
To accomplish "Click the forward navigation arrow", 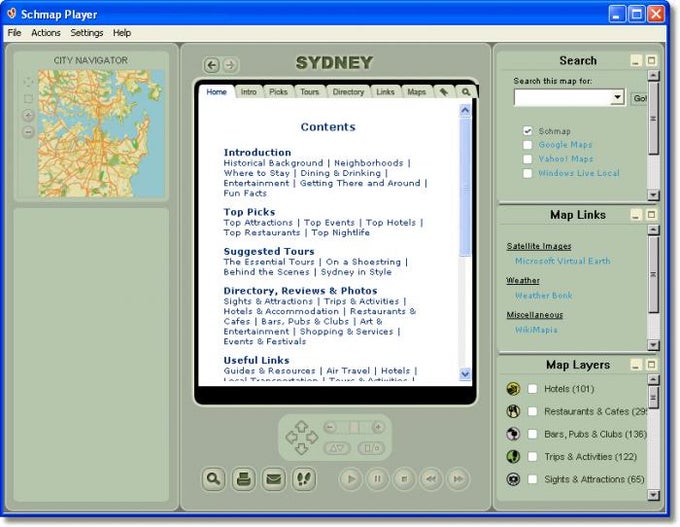I will [x=230, y=65].
